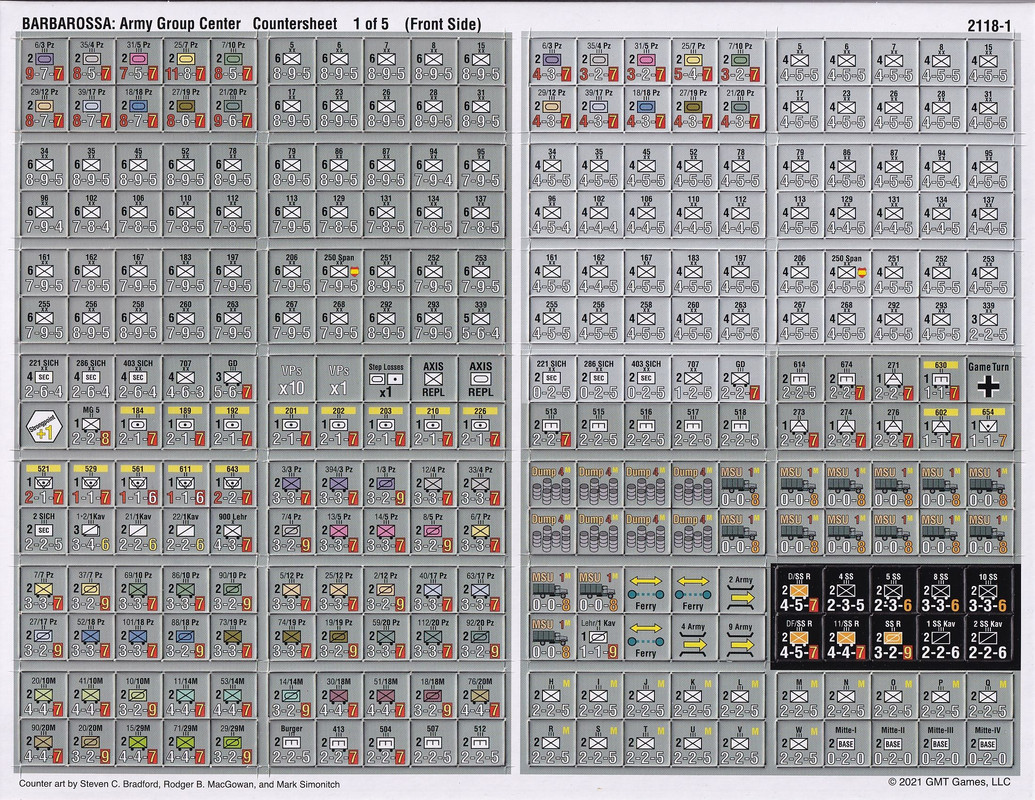Select the black D/SS R 4-5-7 counter

pos(799,591)
